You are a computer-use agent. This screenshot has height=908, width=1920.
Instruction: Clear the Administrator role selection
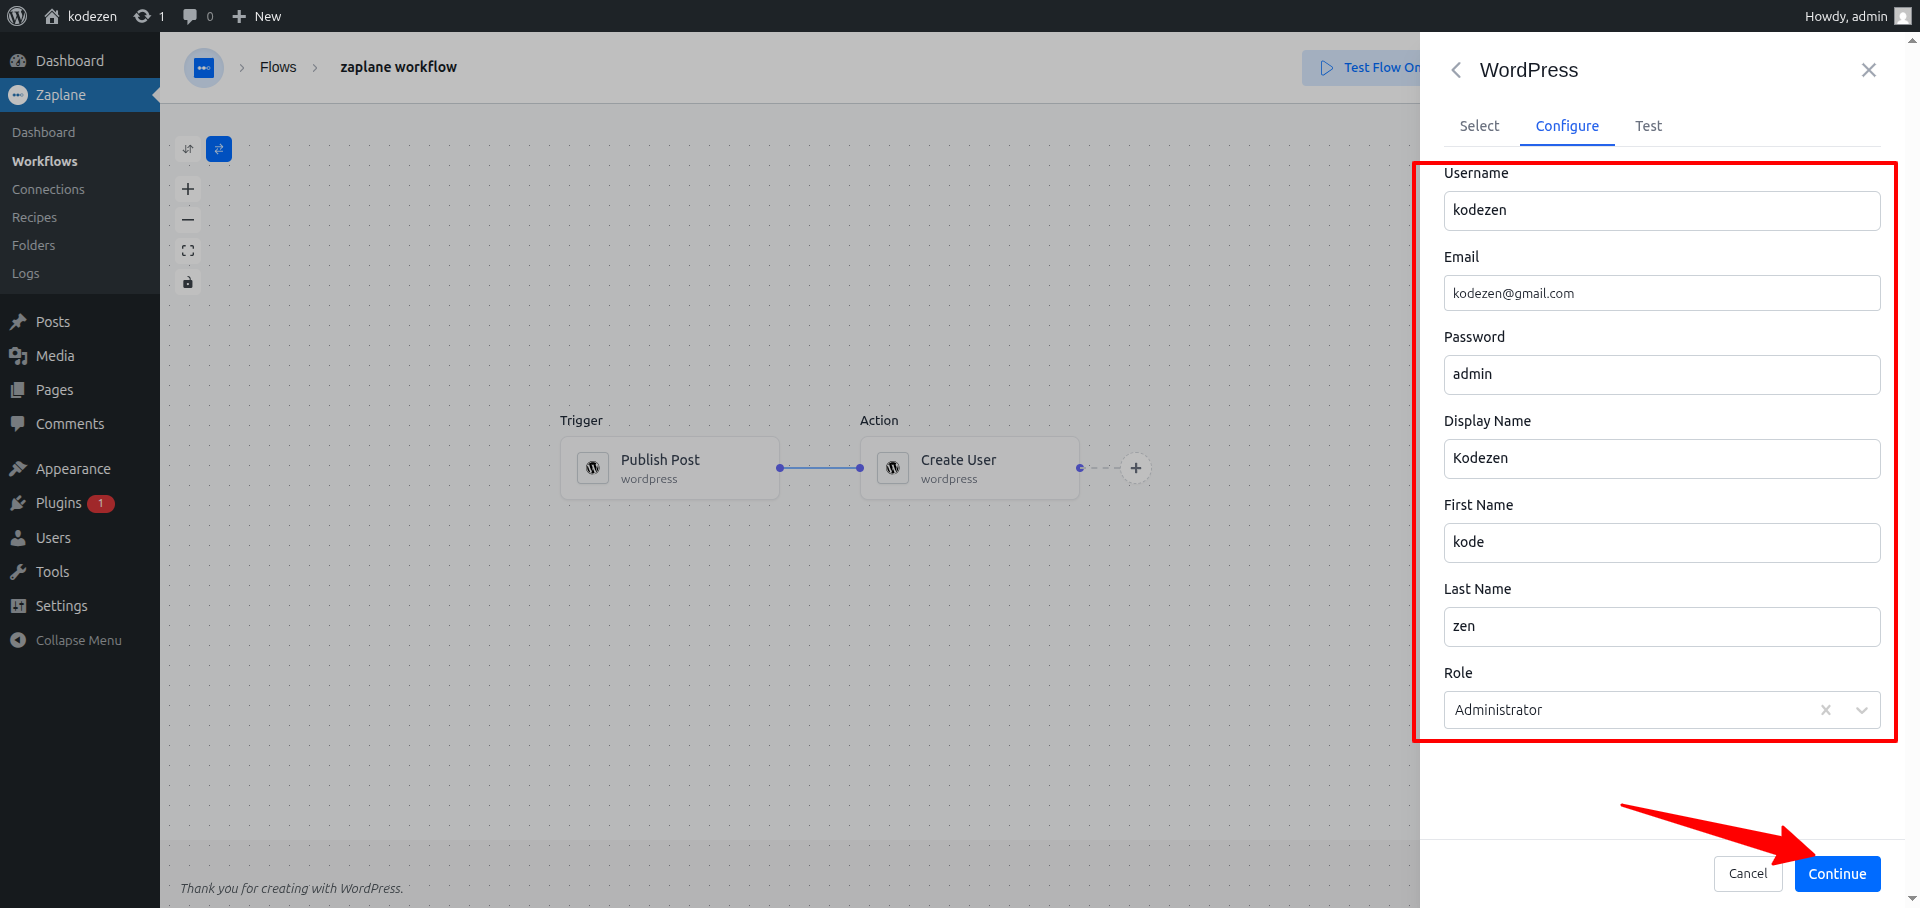click(1826, 710)
